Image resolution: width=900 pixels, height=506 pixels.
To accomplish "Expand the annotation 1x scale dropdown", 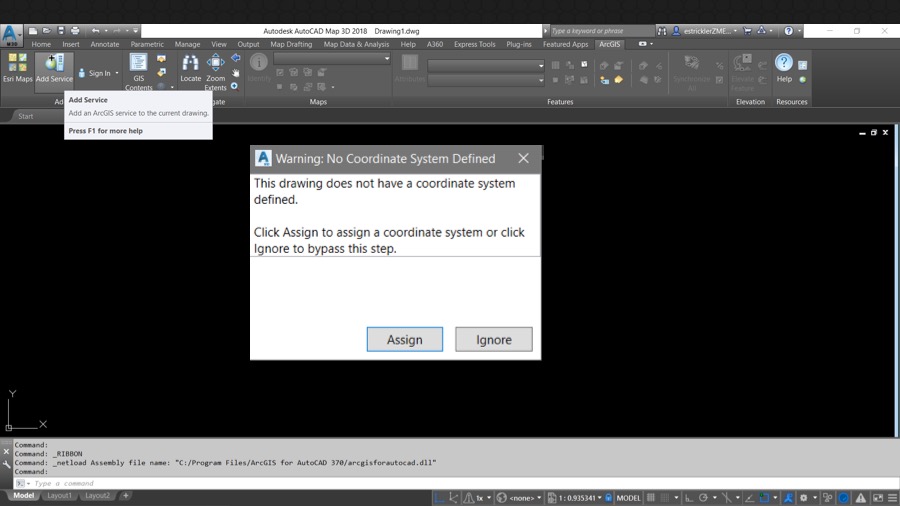I will pos(488,498).
